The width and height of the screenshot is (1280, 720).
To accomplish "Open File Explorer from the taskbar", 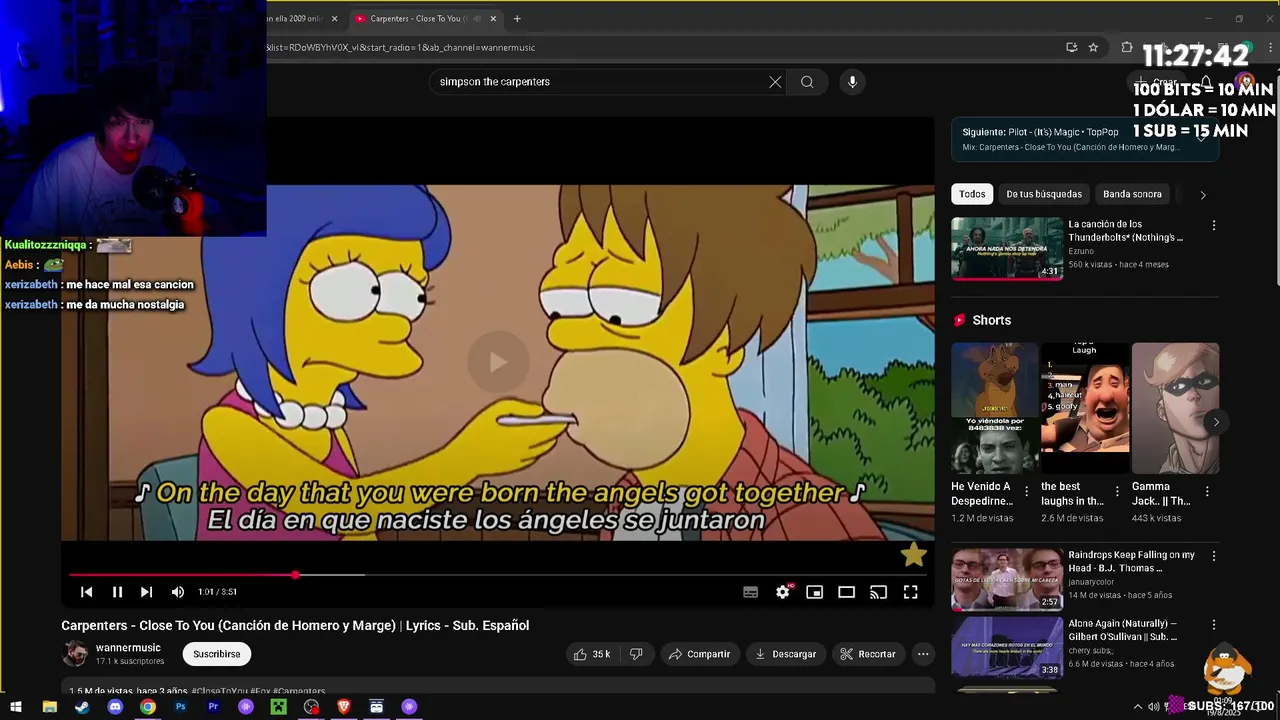I will [49, 707].
